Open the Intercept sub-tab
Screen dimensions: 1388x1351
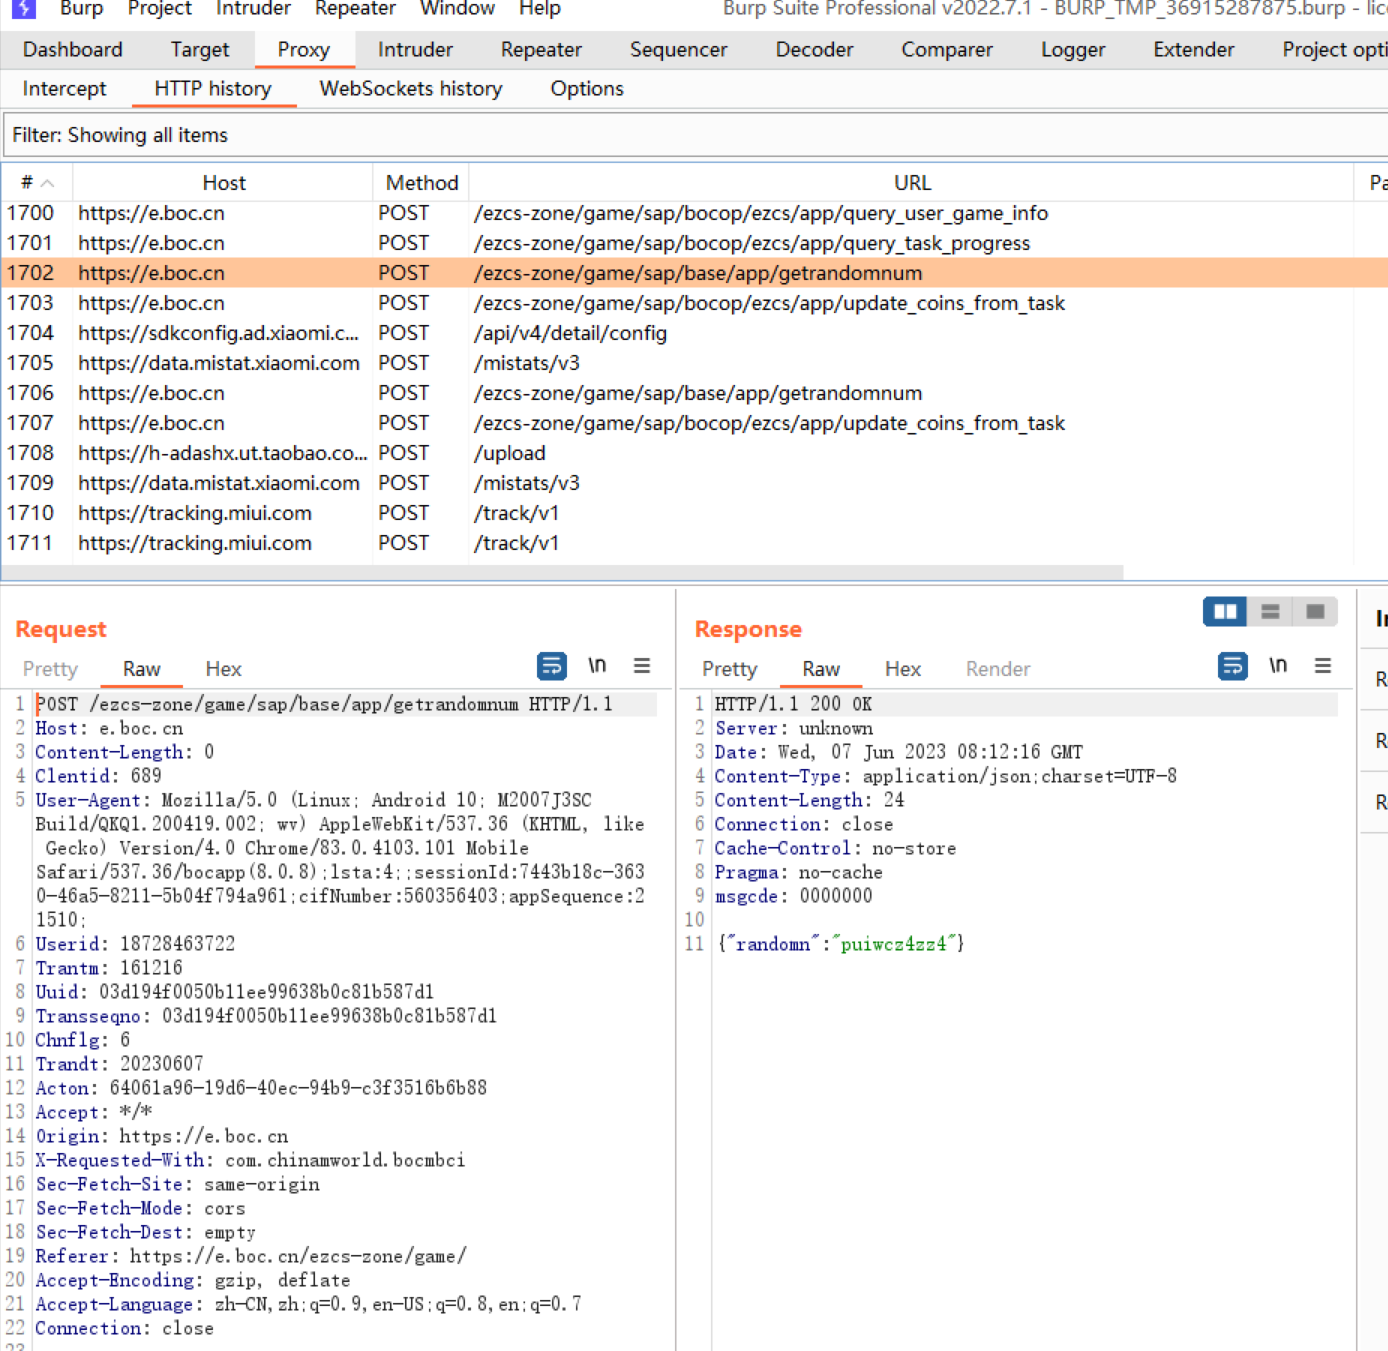coord(64,89)
